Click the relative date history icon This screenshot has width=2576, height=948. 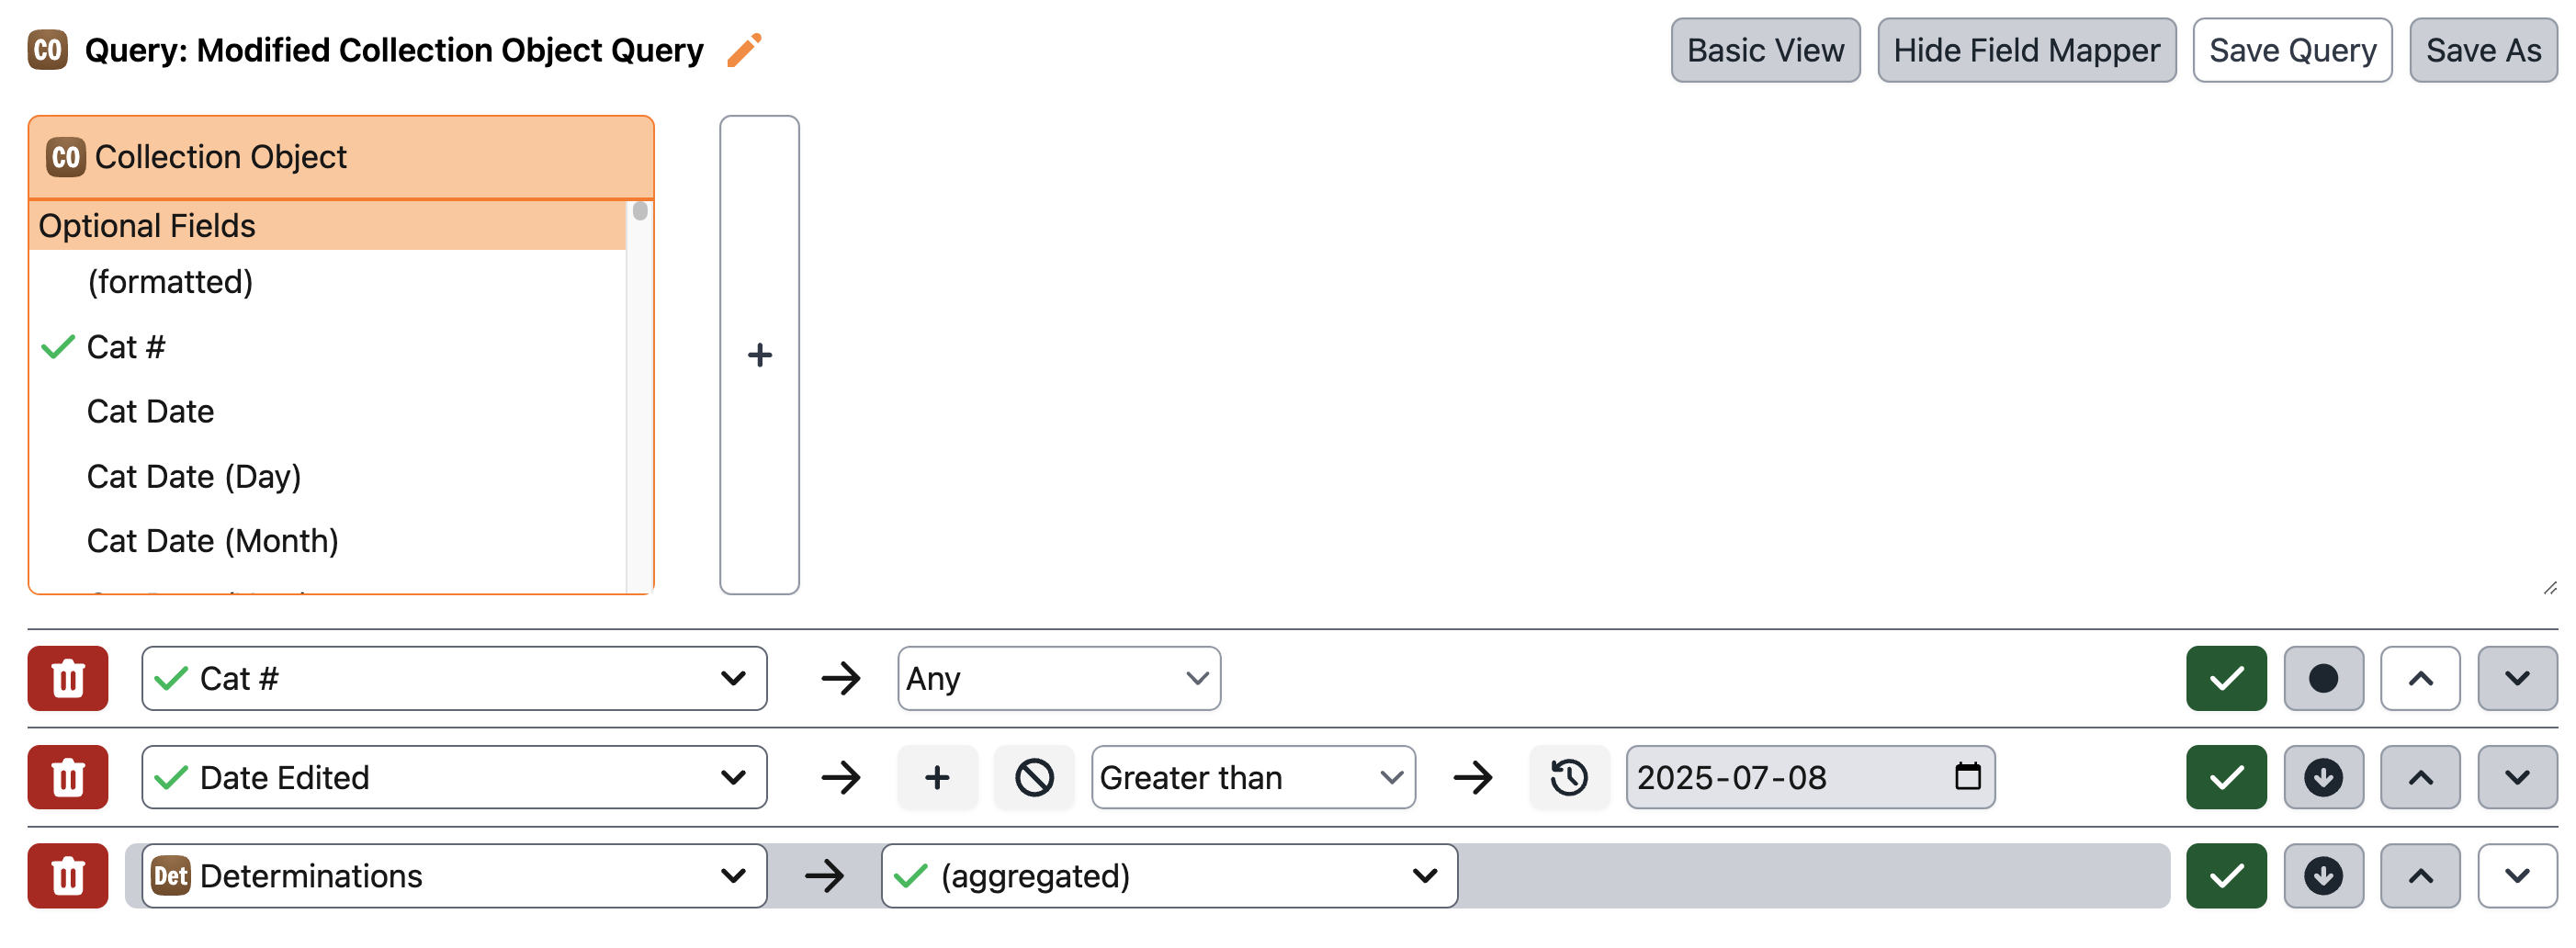[1569, 777]
